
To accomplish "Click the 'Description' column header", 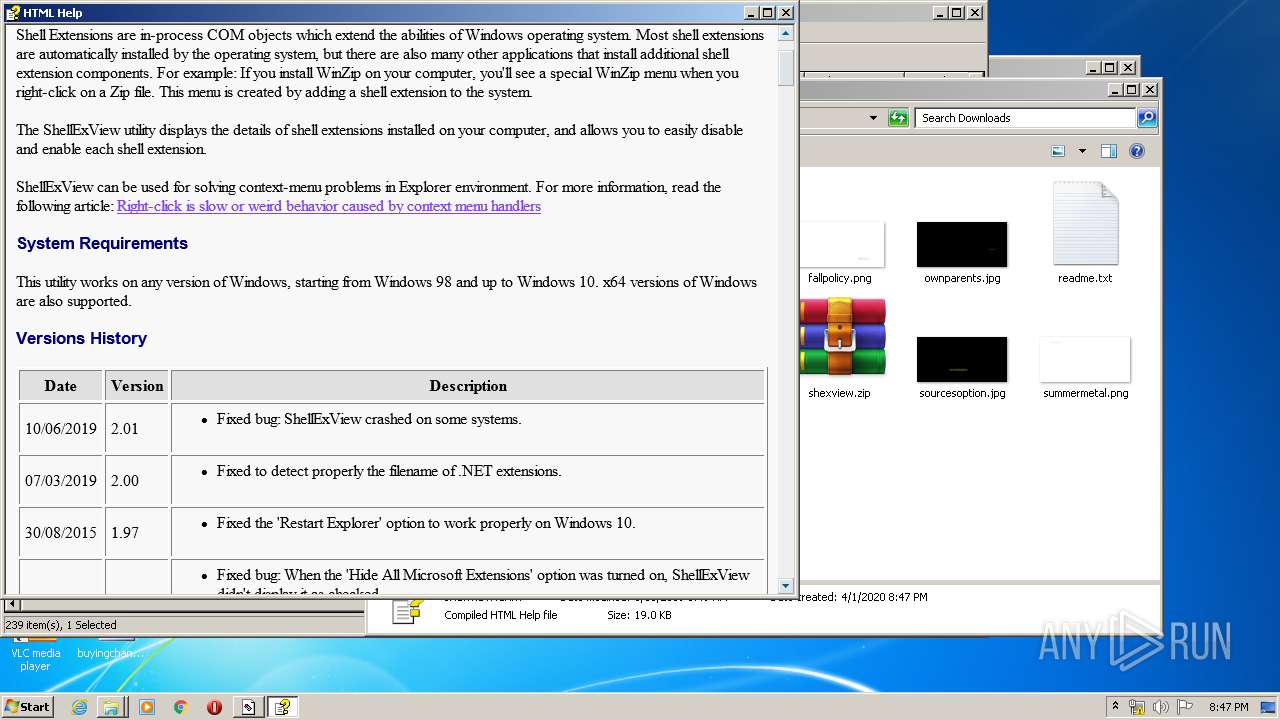I will (x=468, y=386).
